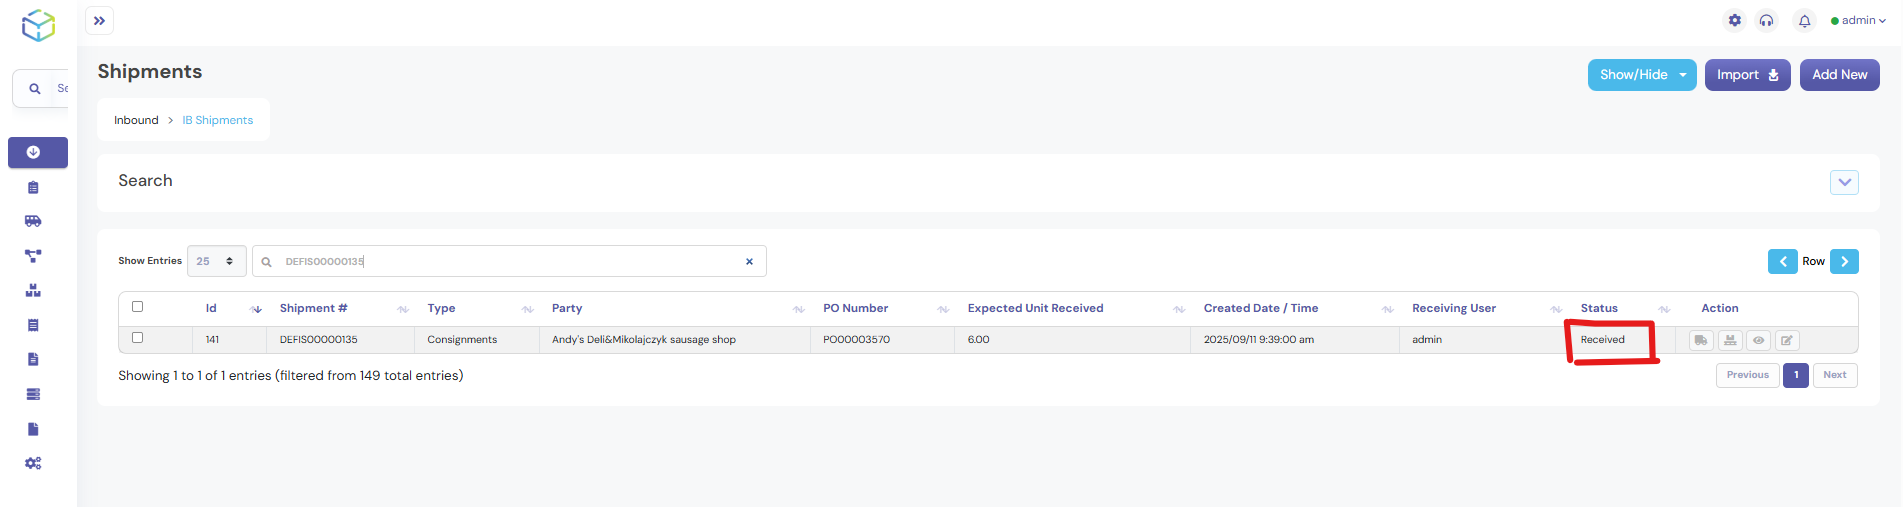Select the checkbox for shipment row 141
The image size is (1903, 507).
click(x=138, y=338)
